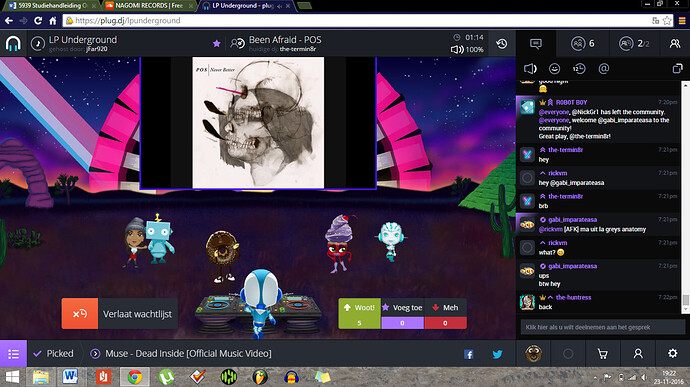
Task: Open settings gear in bottom bar
Action: [672, 354]
